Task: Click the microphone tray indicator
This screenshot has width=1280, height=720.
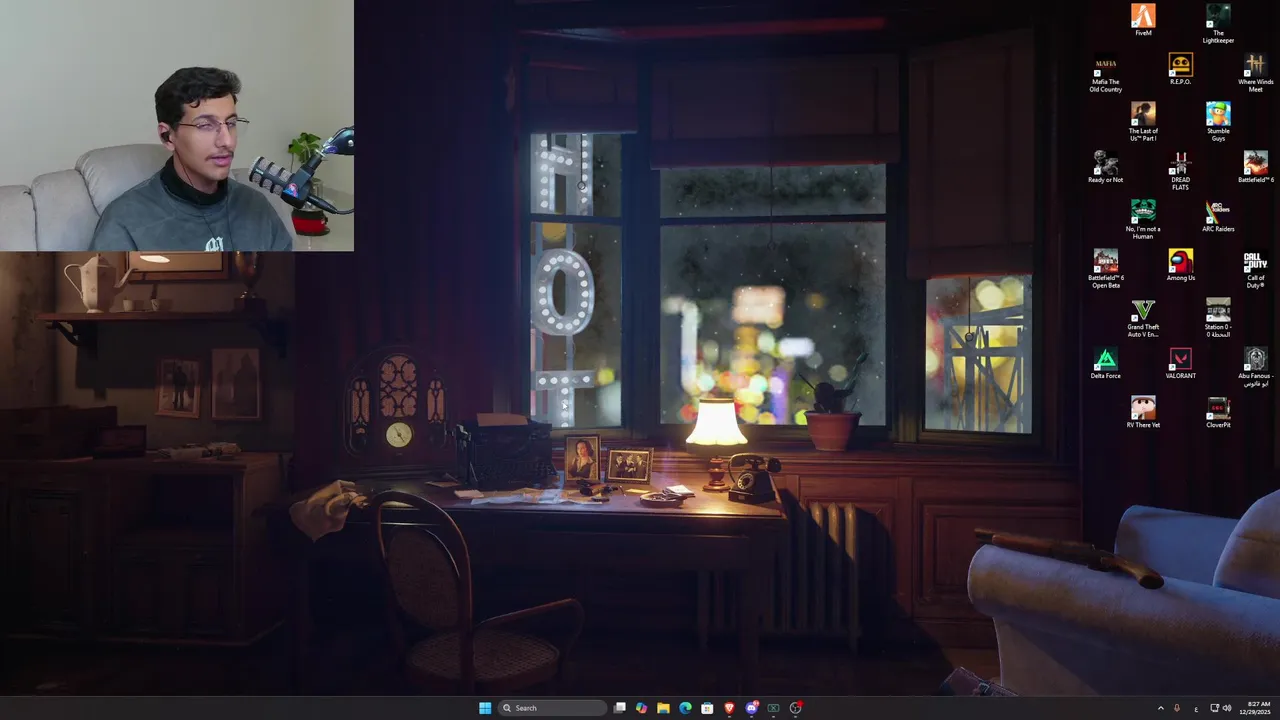Action: coord(1177,708)
